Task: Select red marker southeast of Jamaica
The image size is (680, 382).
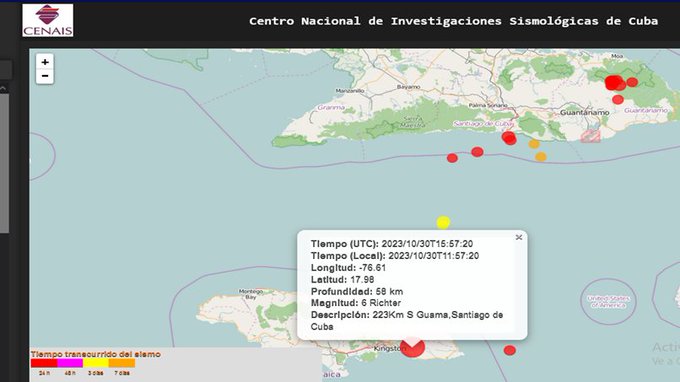Action: (x=510, y=350)
